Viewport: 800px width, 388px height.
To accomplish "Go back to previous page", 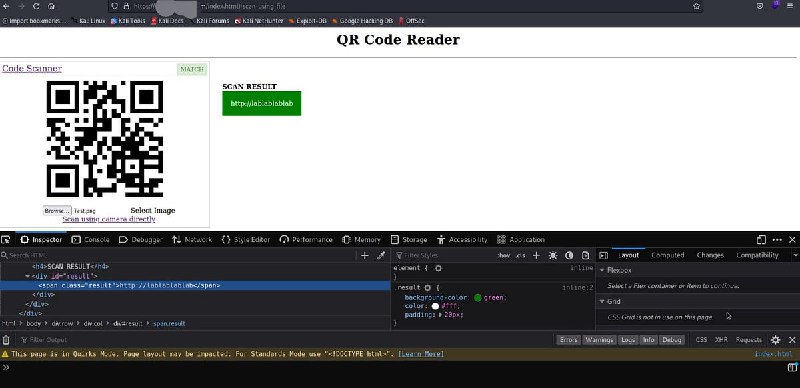I will (x=6, y=6).
